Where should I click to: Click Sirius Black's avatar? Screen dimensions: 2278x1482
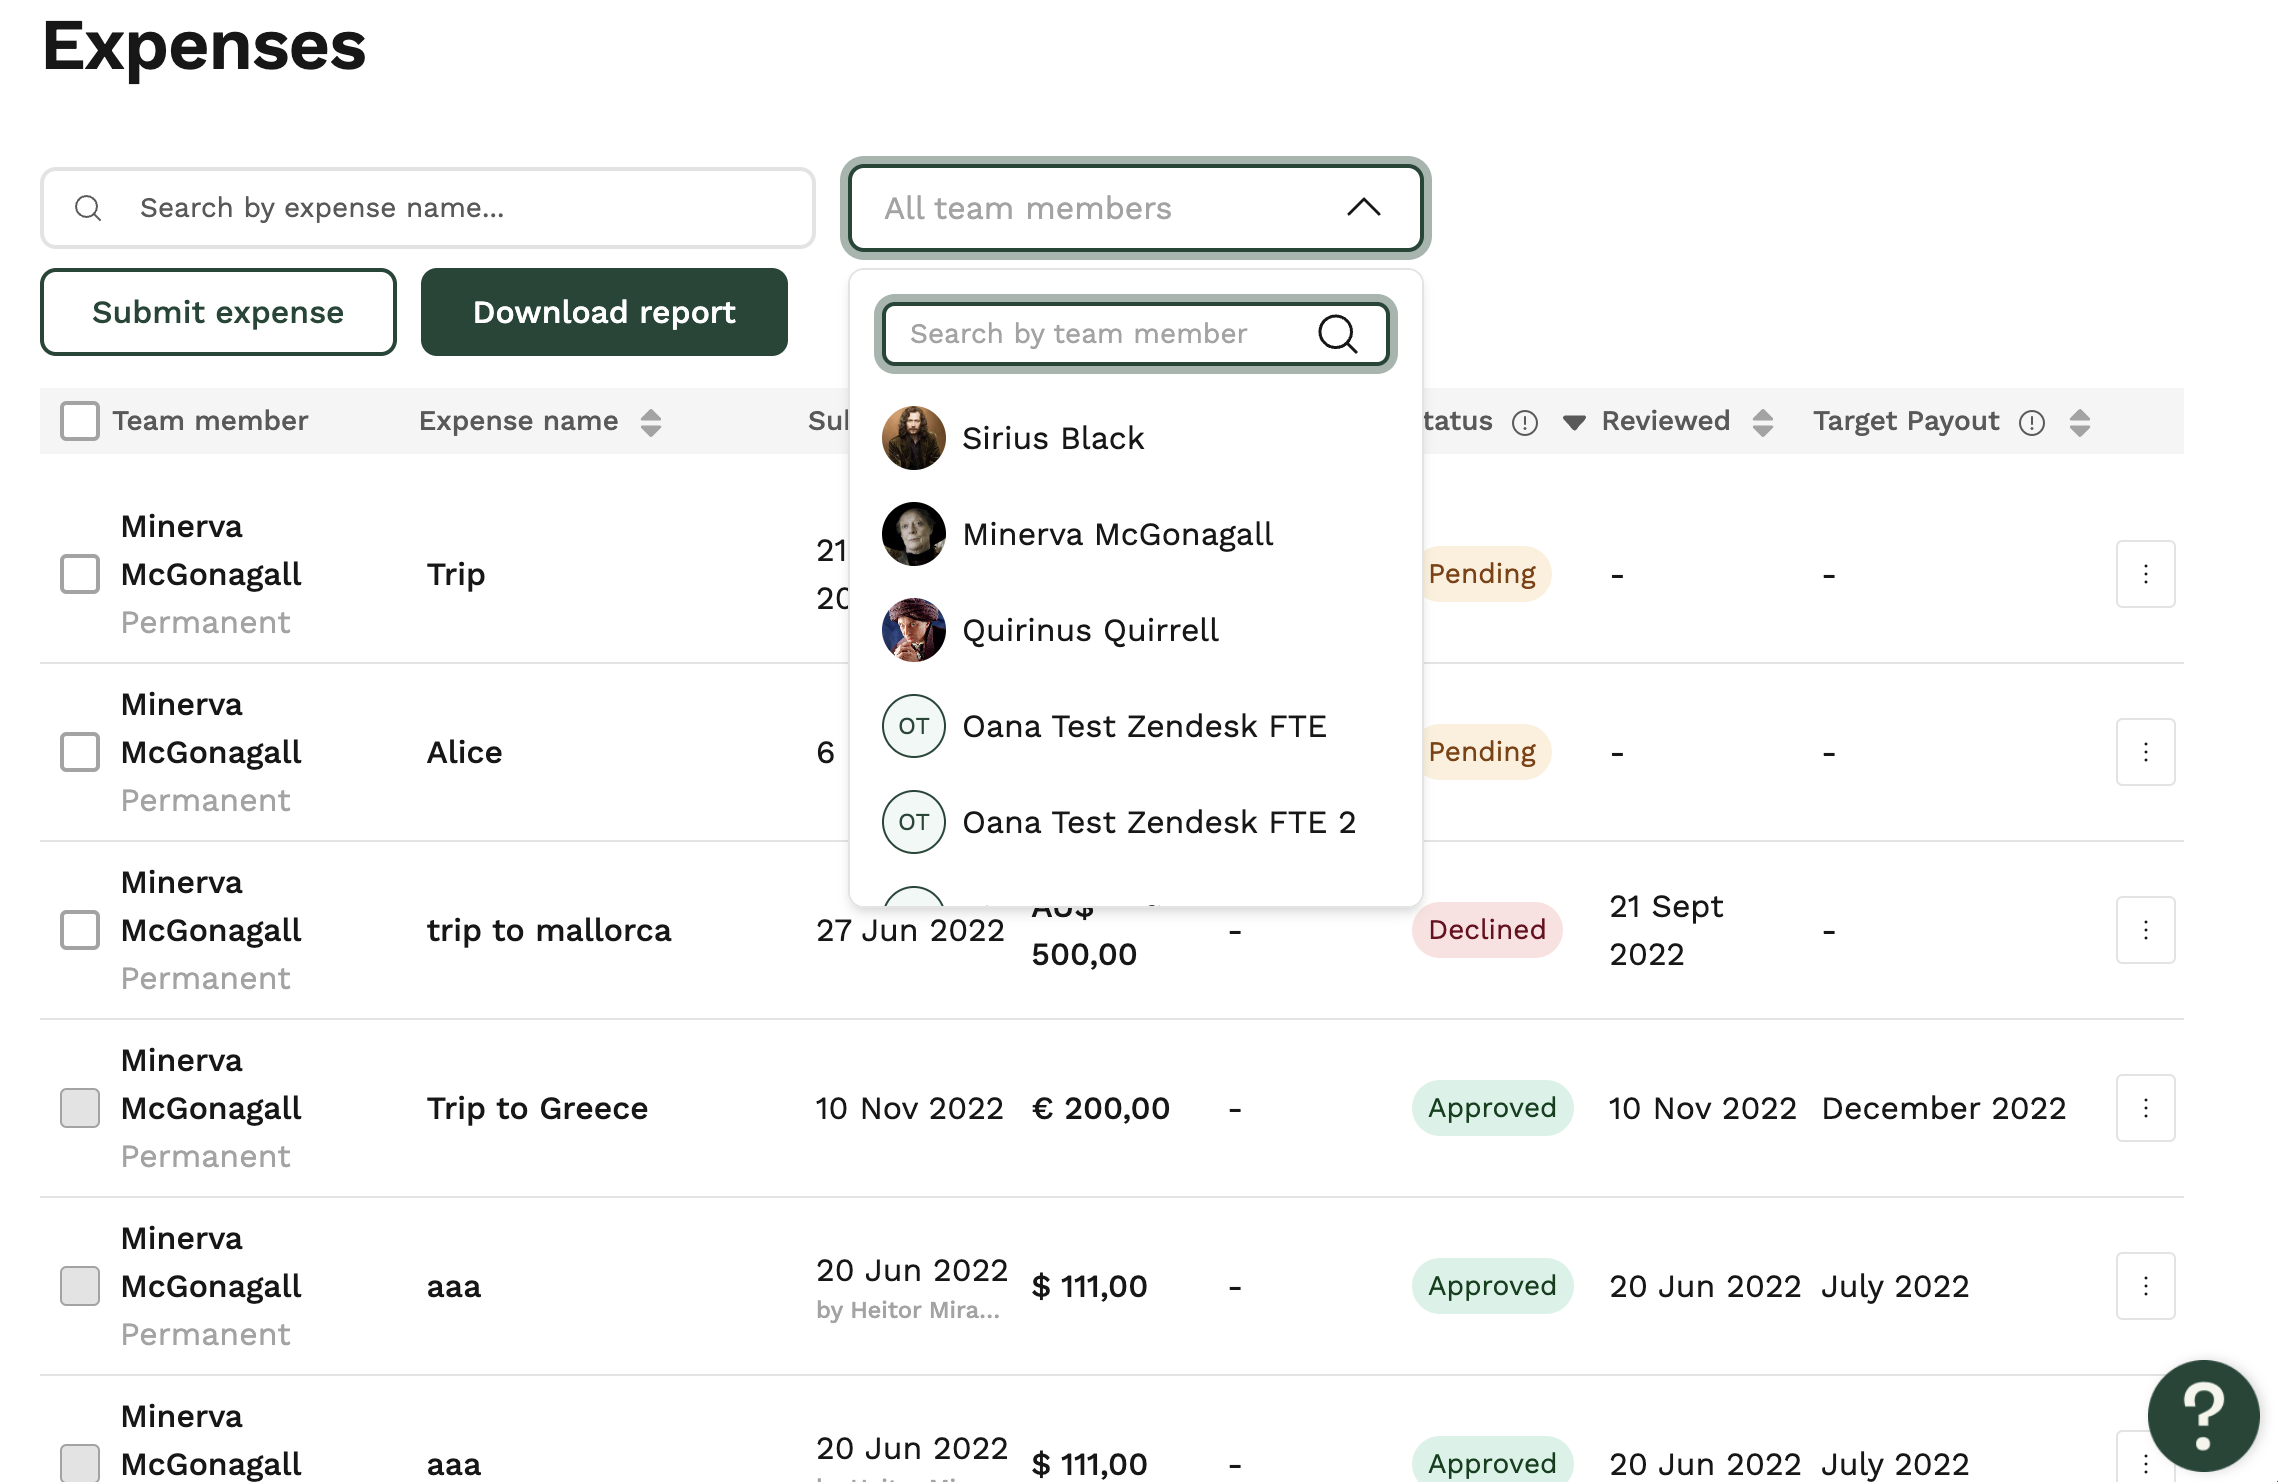pos(914,438)
